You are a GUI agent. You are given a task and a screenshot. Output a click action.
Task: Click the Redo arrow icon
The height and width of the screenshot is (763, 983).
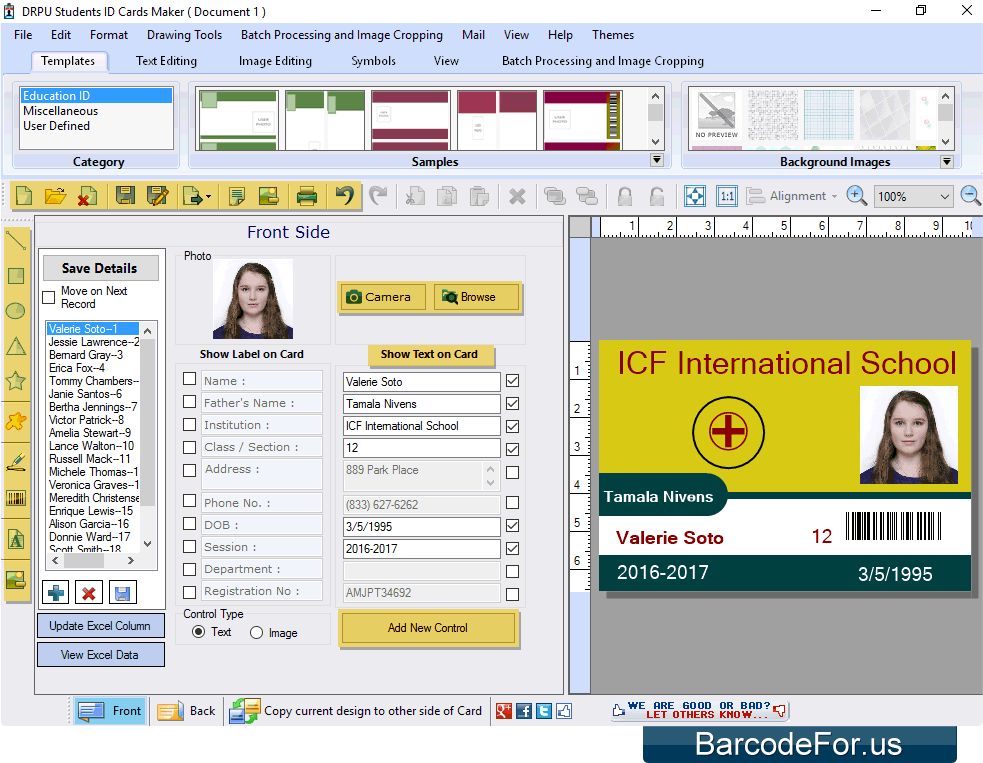(x=378, y=196)
